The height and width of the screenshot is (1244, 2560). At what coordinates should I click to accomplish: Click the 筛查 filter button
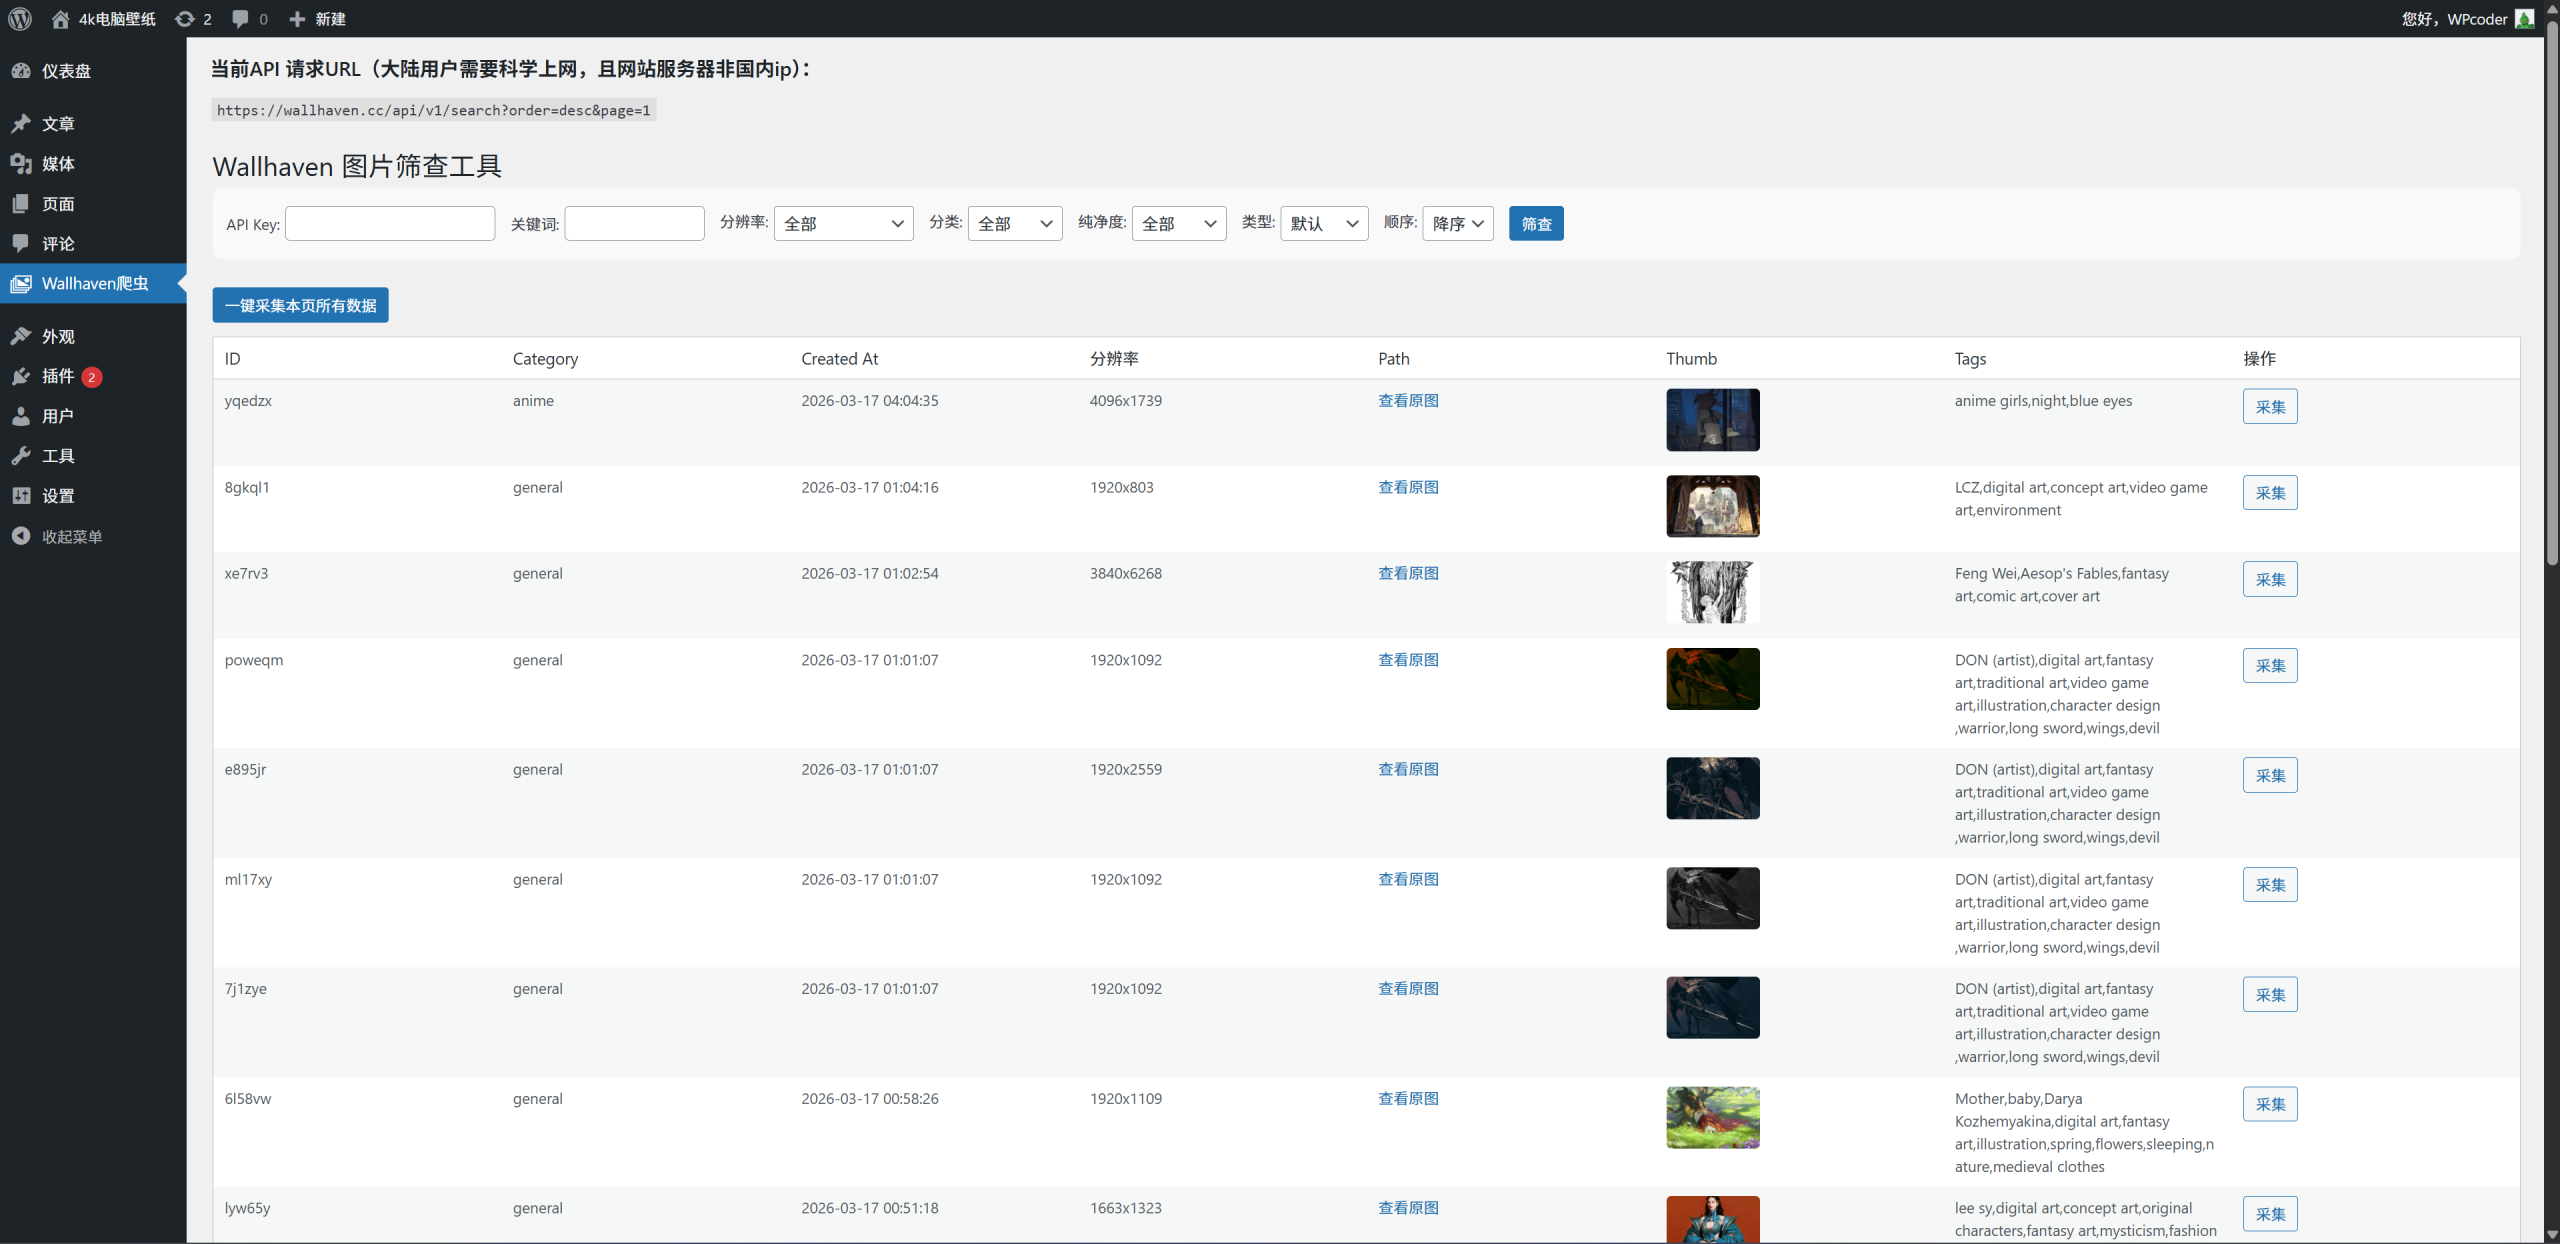pos(1535,224)
